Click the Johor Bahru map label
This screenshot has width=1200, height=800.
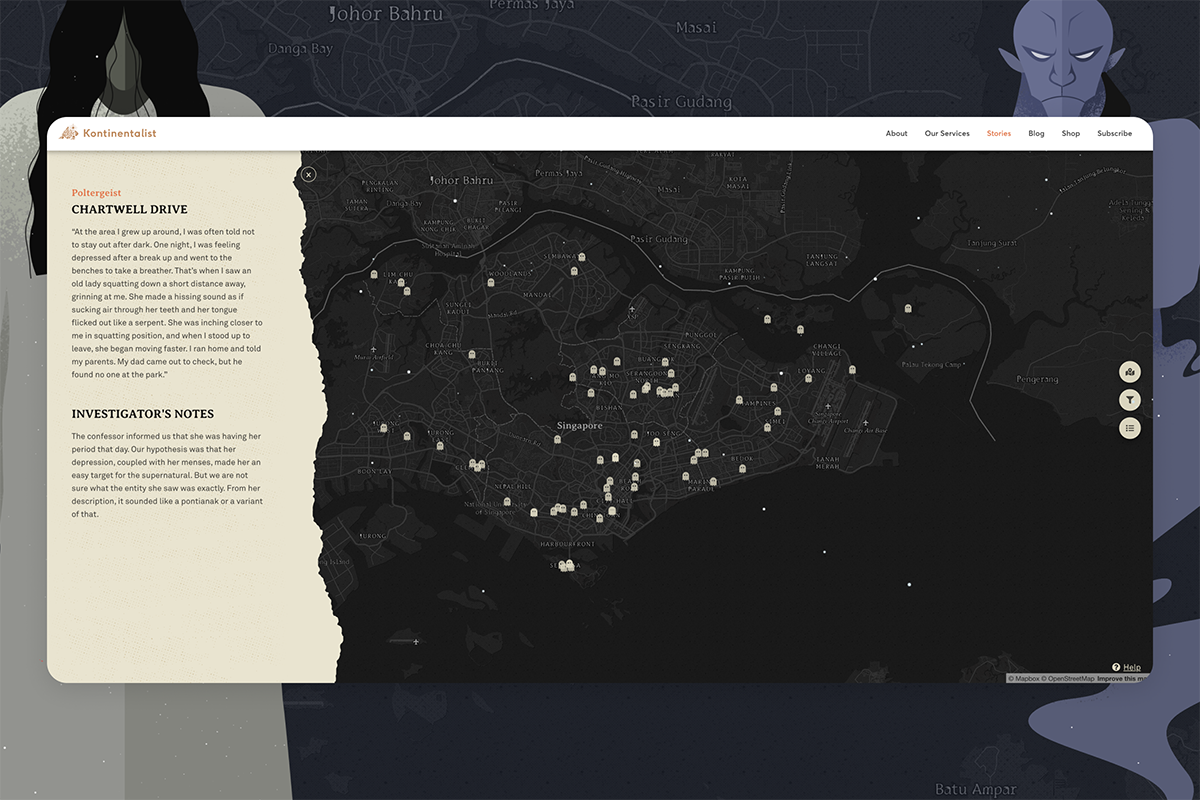(461, 180)
